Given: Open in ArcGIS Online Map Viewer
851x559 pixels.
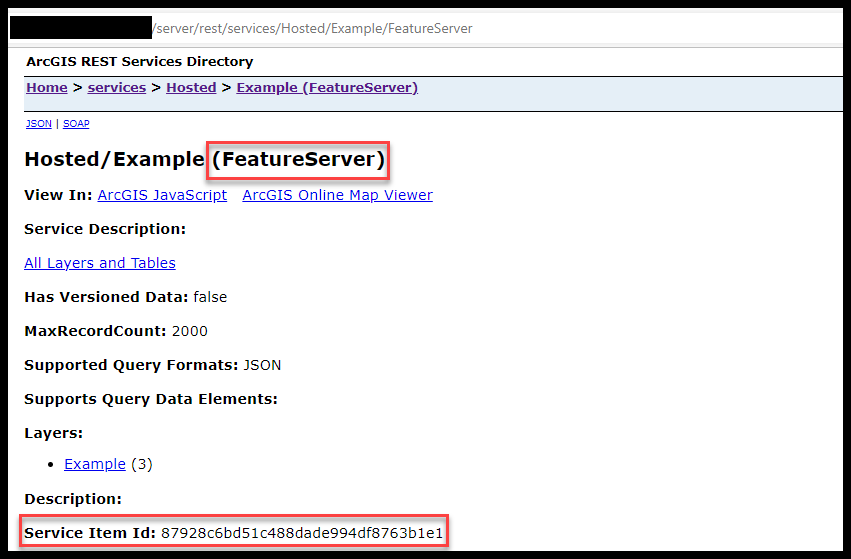Looking at the screenshot, I should [x=338, y=195].
